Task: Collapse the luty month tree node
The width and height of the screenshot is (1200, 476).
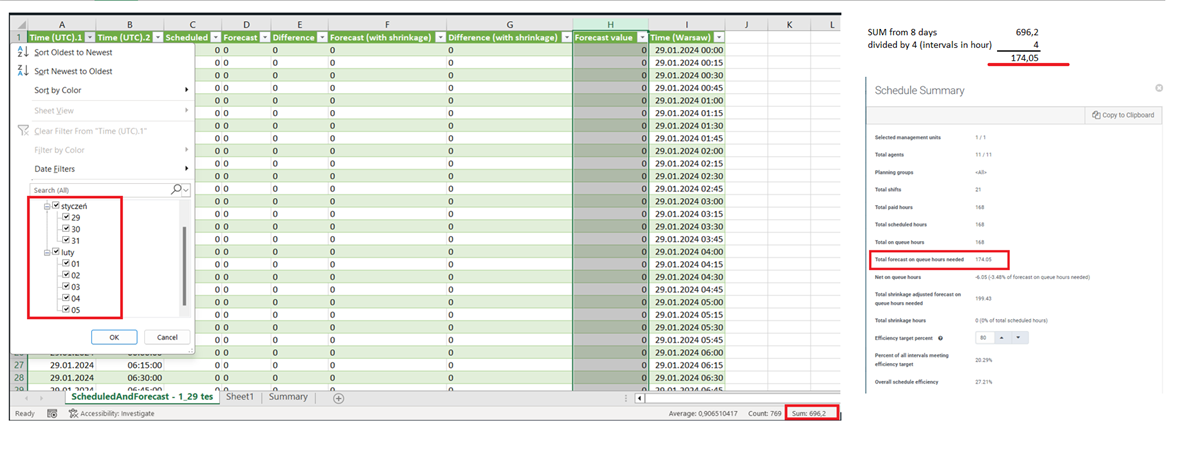Action: tap(46, 252)
